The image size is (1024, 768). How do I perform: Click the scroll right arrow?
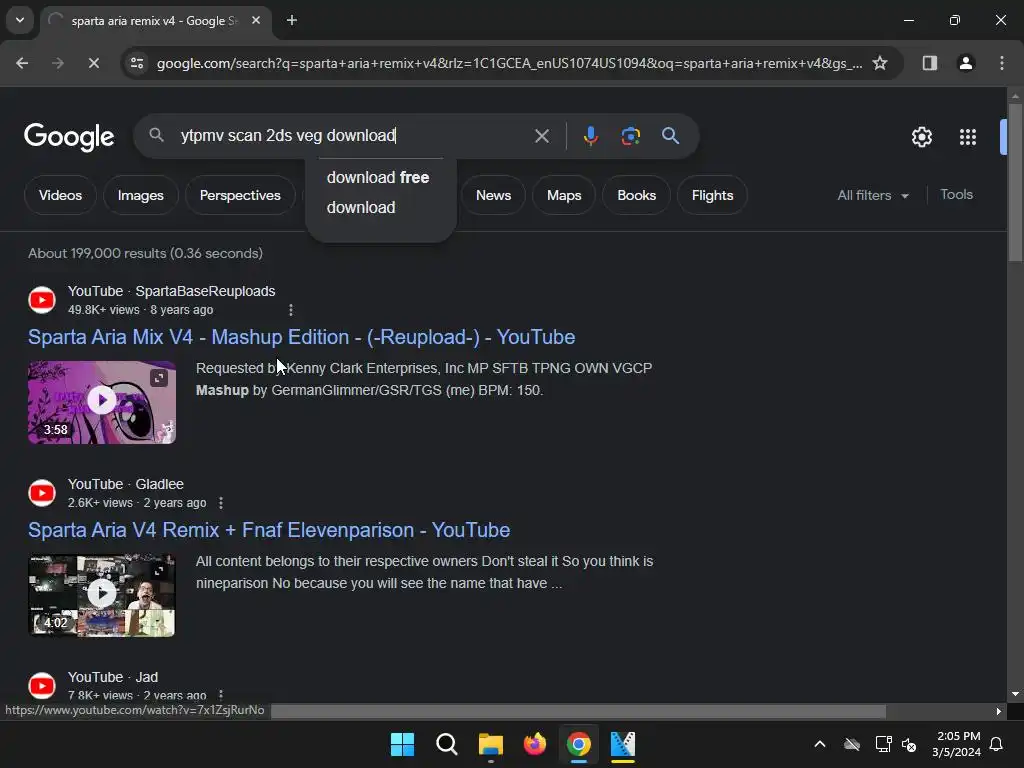(x=999, y=711)
